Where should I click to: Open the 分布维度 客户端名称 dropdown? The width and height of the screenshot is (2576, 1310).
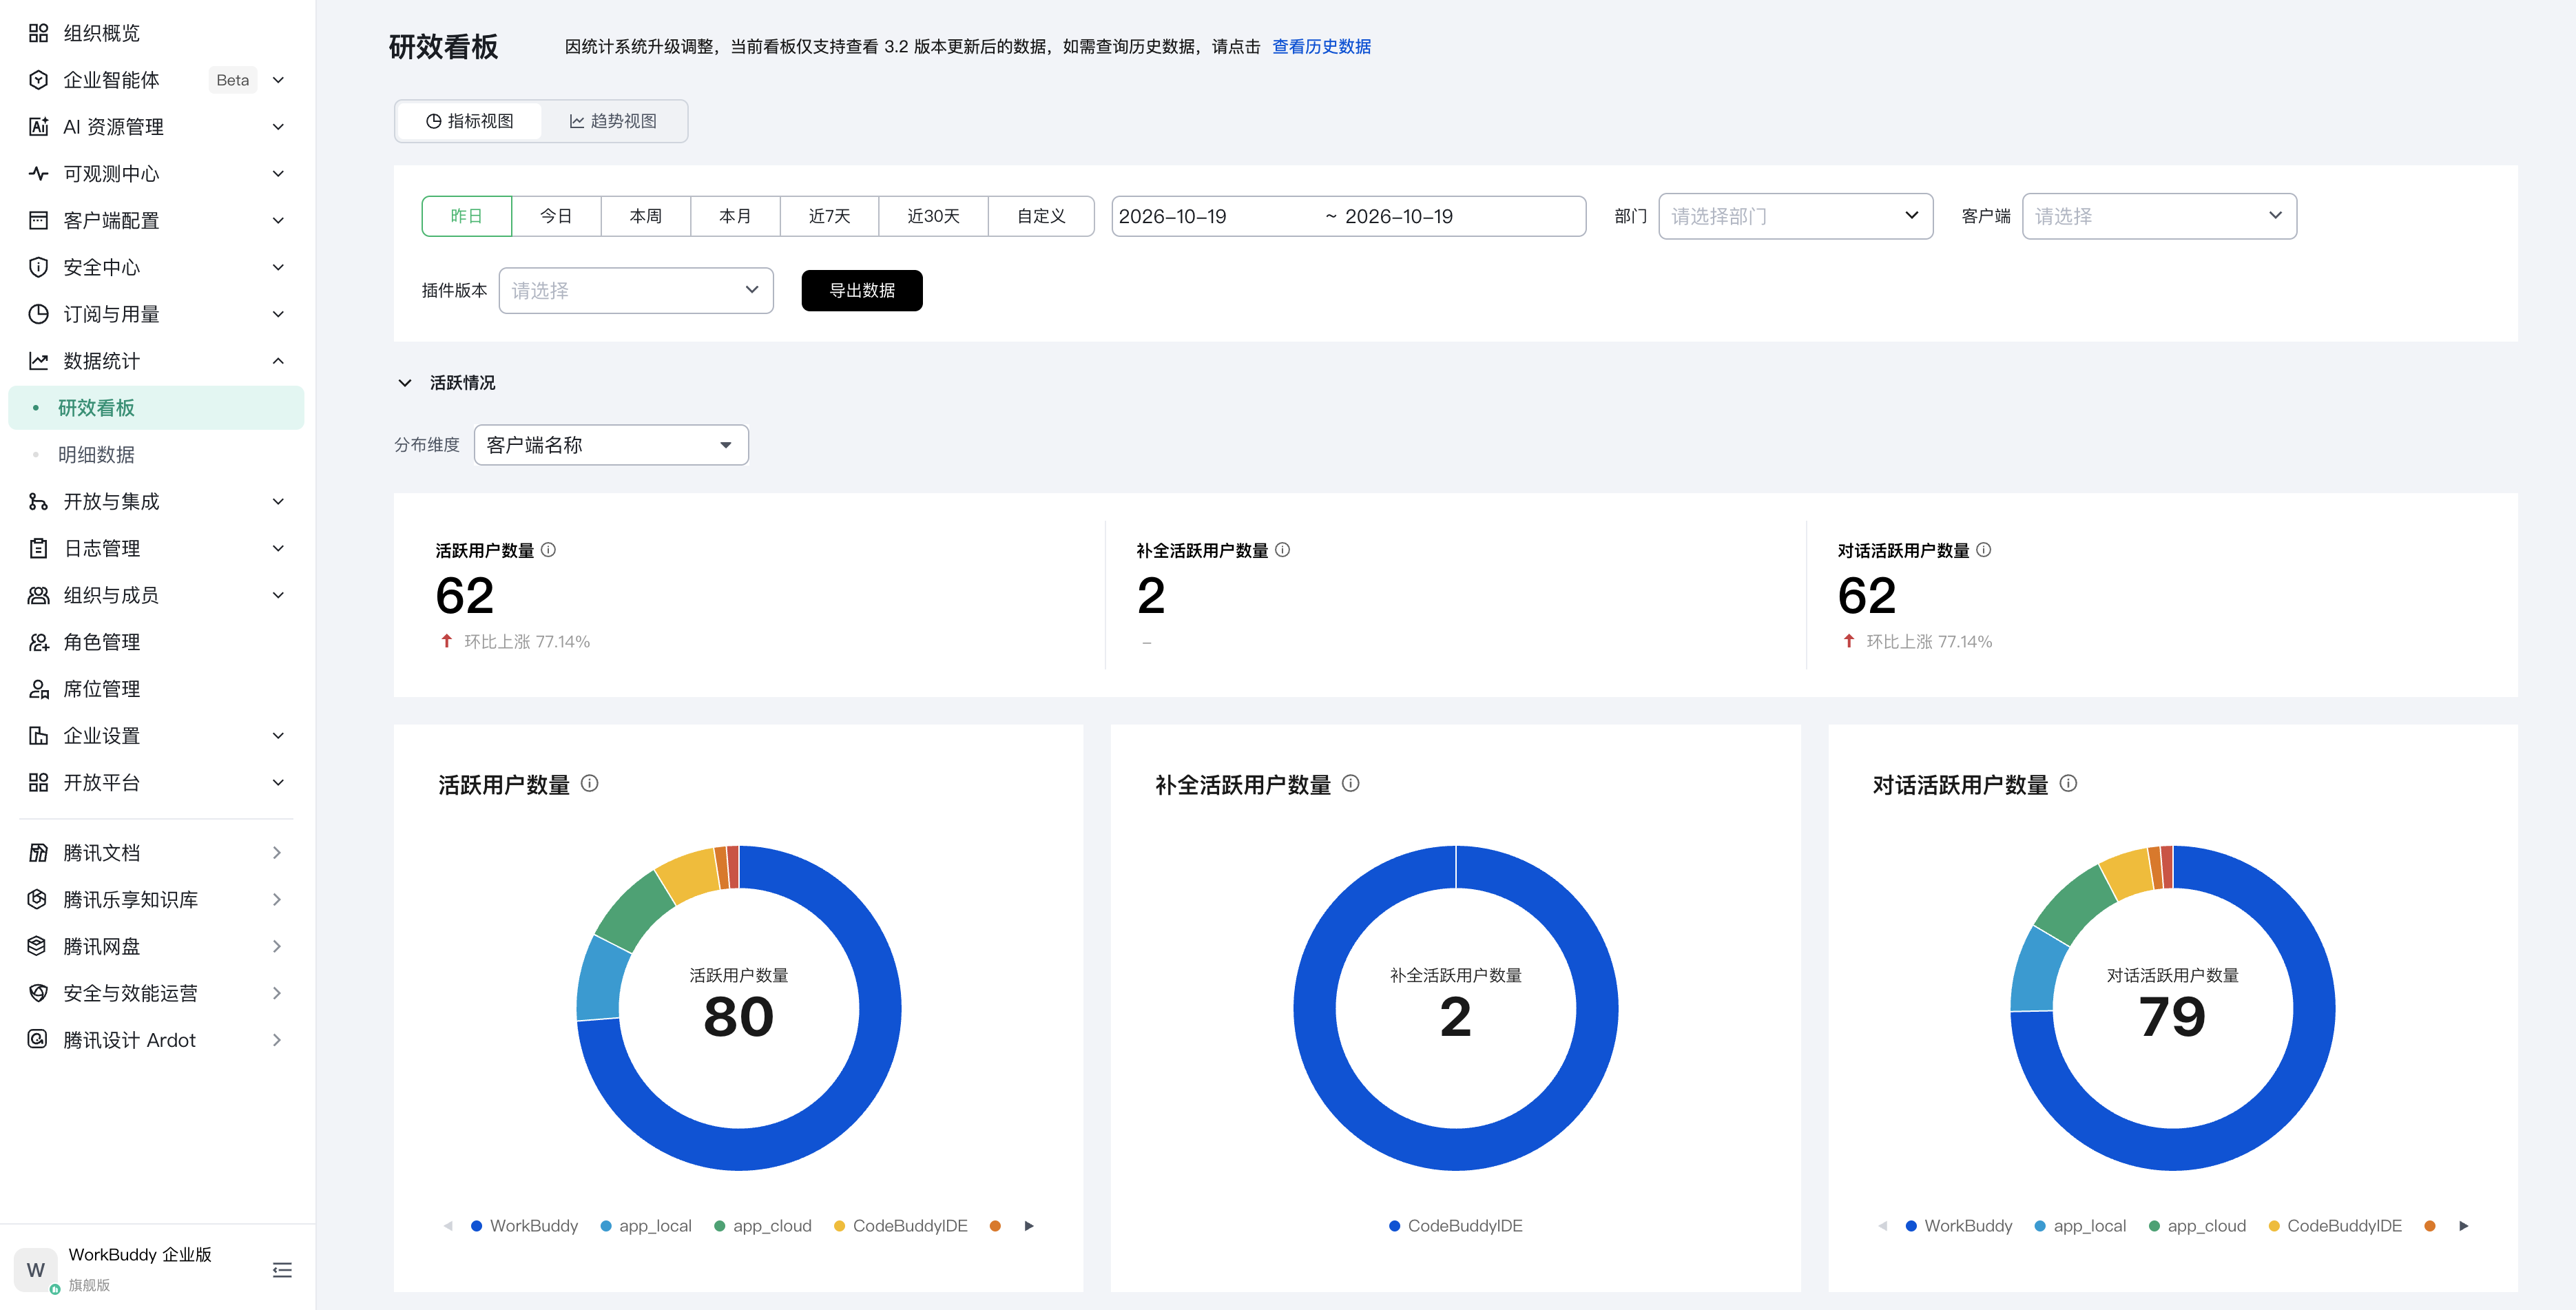point(611,445)
